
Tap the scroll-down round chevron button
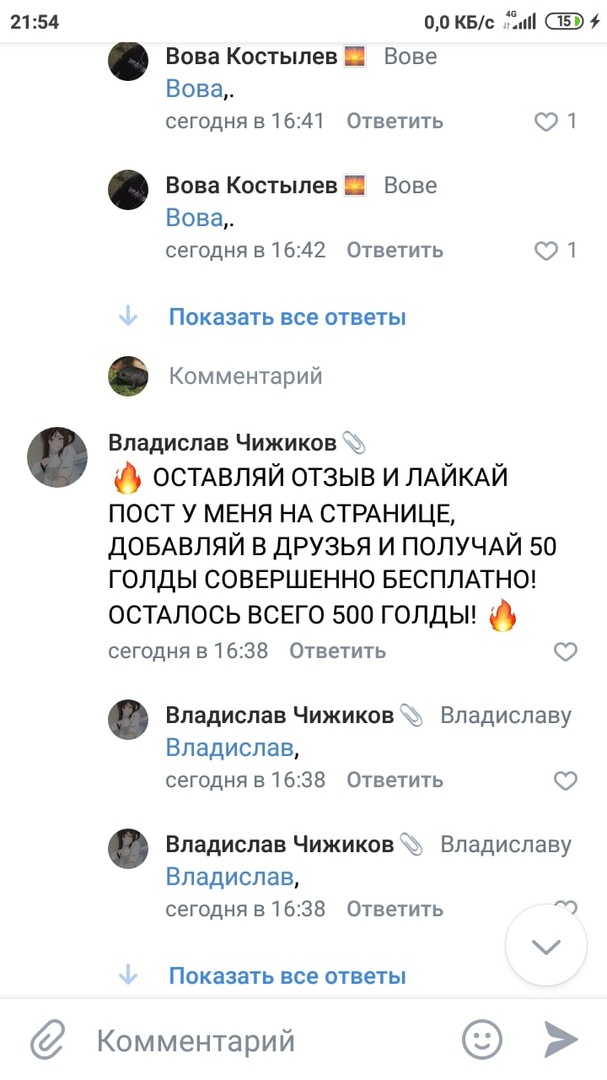pyautogui.click(x=546, y=946)
